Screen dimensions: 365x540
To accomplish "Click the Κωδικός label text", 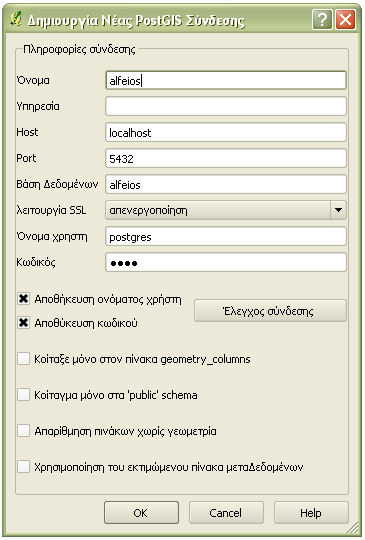I will click(x=36, y=262).
